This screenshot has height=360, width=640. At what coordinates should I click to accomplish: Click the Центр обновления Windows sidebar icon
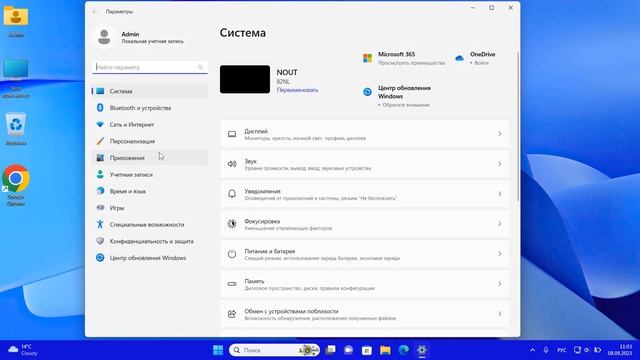(x=100, y=258)
